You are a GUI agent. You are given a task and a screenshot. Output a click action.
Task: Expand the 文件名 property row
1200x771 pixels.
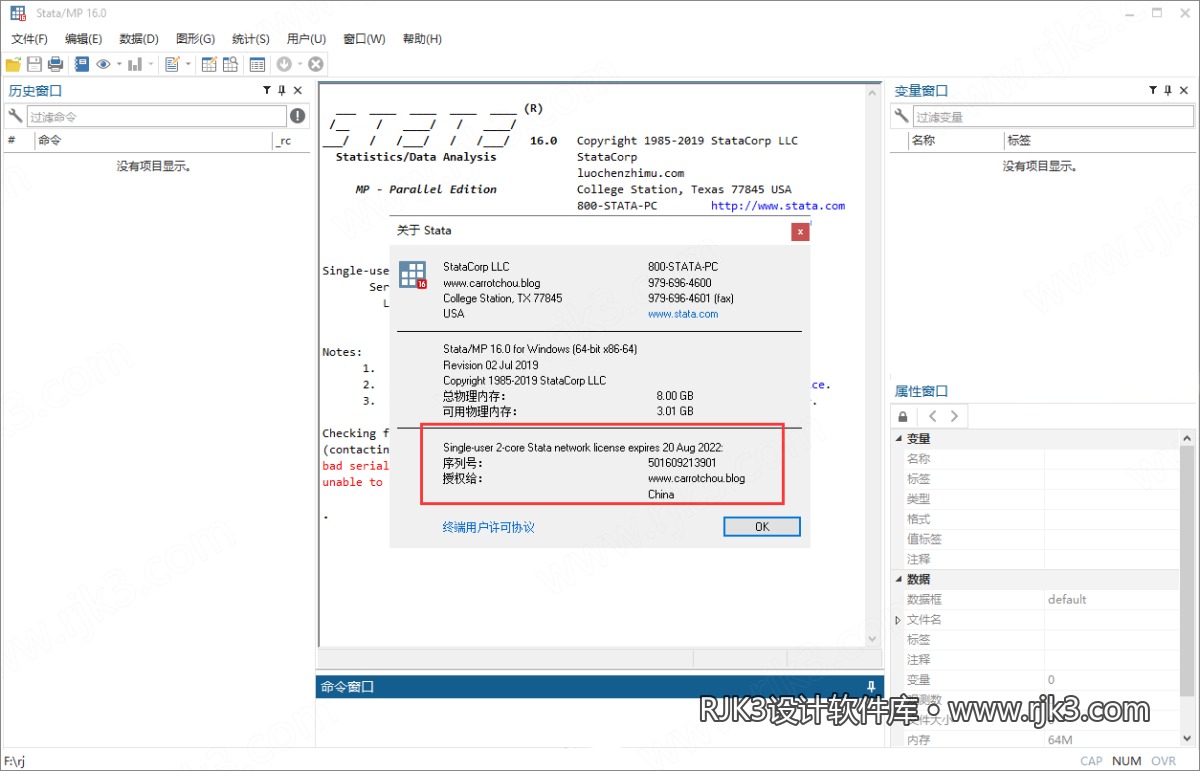[898, 620]
